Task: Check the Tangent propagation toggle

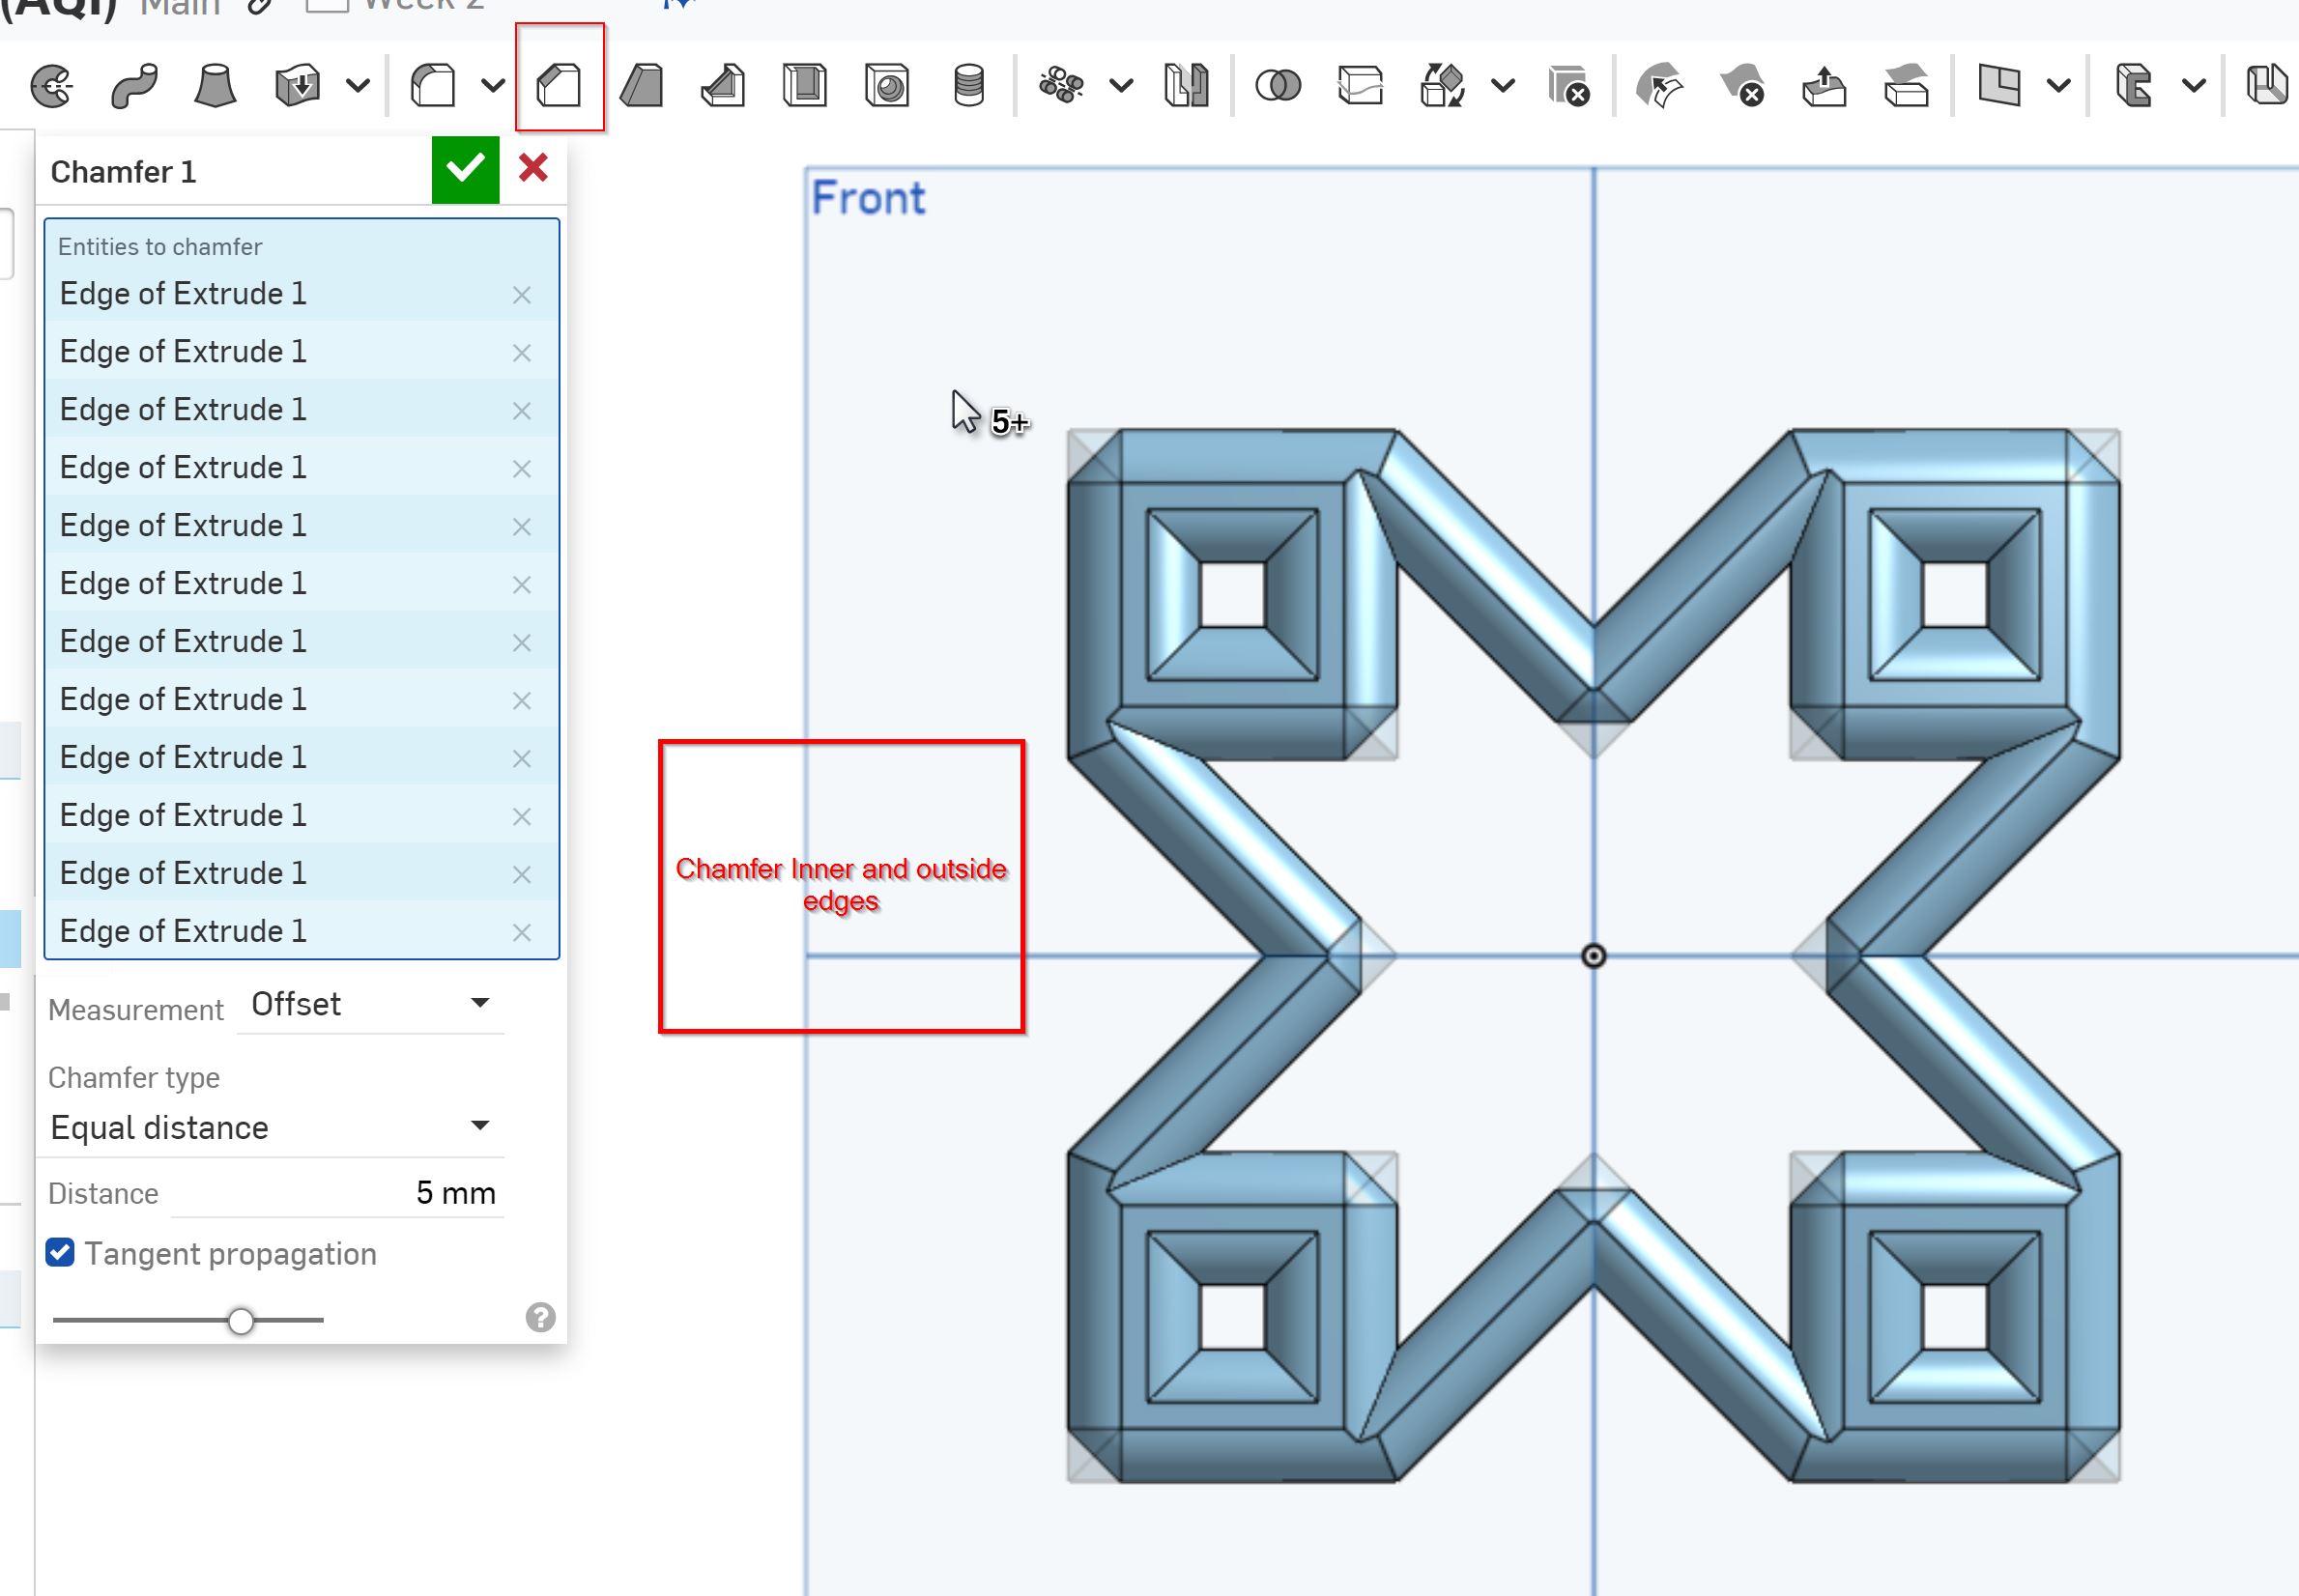Action: (x=63, y=1254)
